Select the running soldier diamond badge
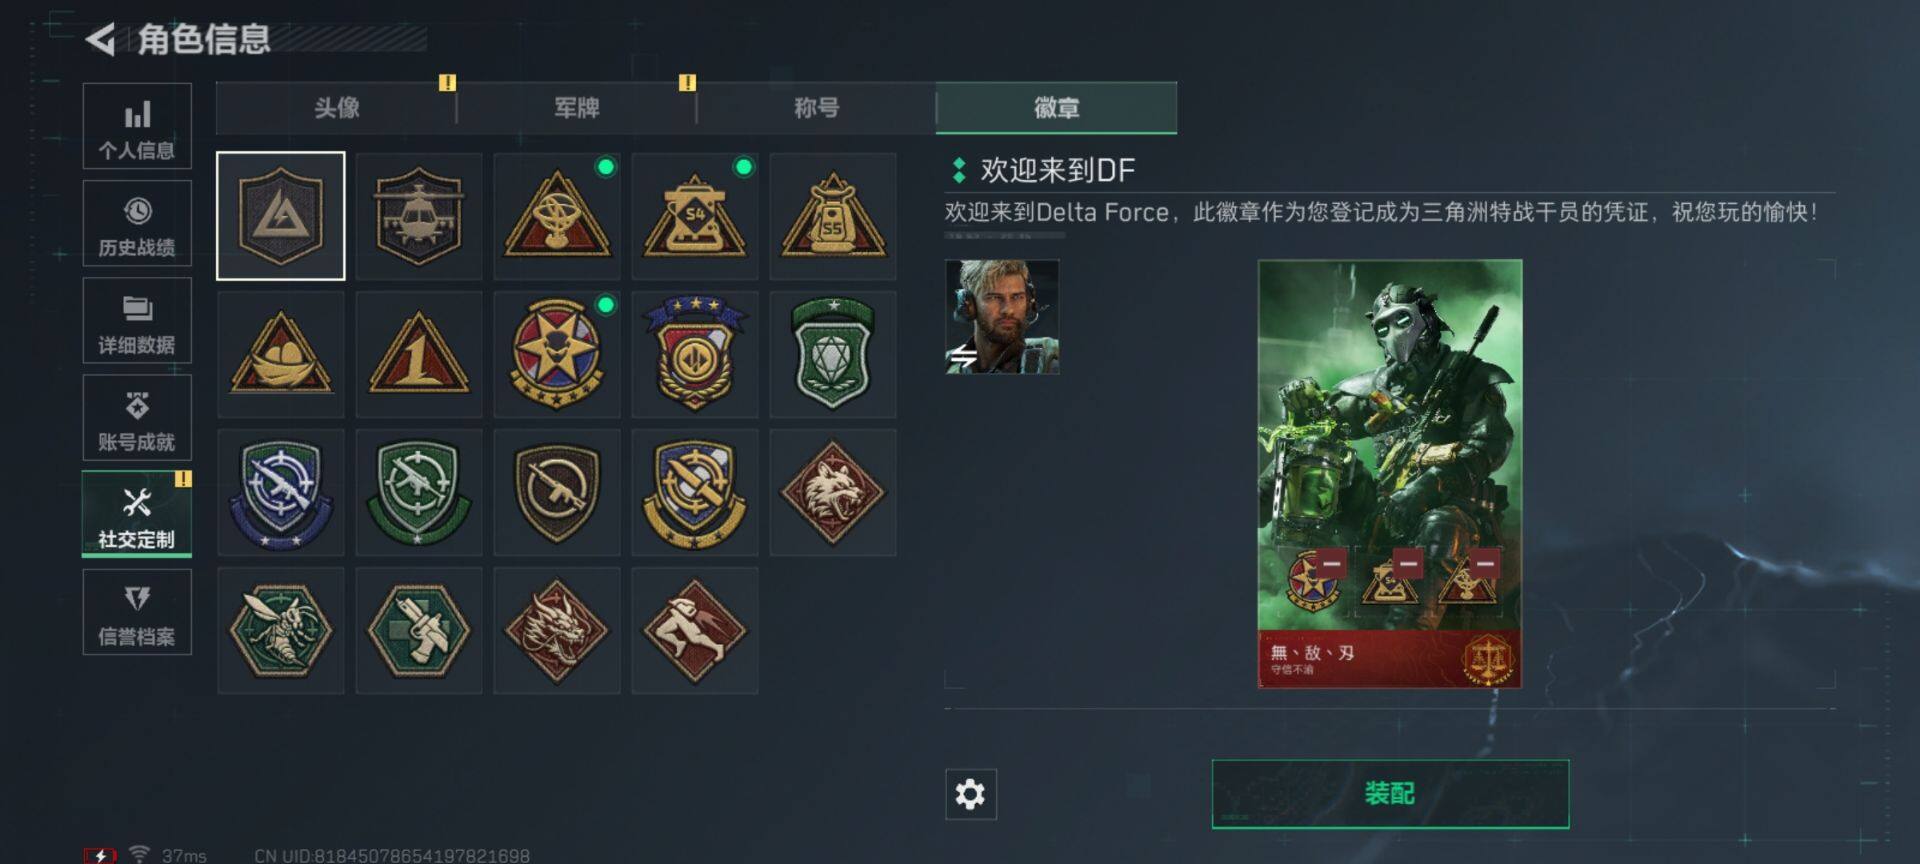This screenshot has height=864, width=1920. (695, 630)
